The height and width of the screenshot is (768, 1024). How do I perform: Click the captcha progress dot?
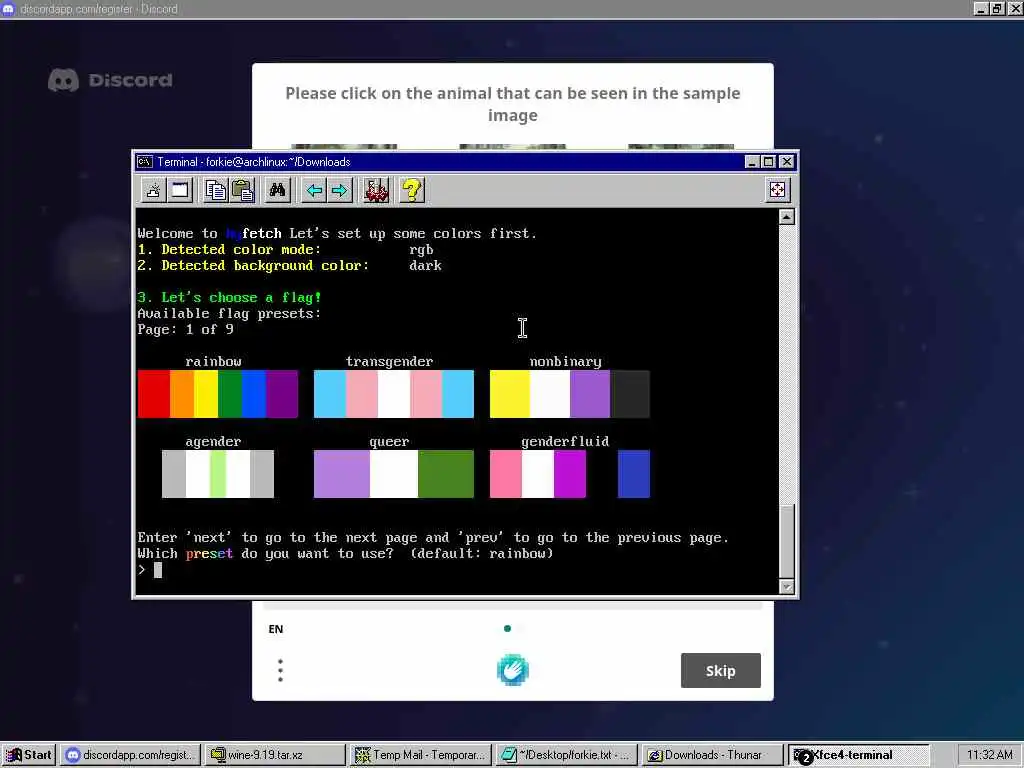pos(507,629)
